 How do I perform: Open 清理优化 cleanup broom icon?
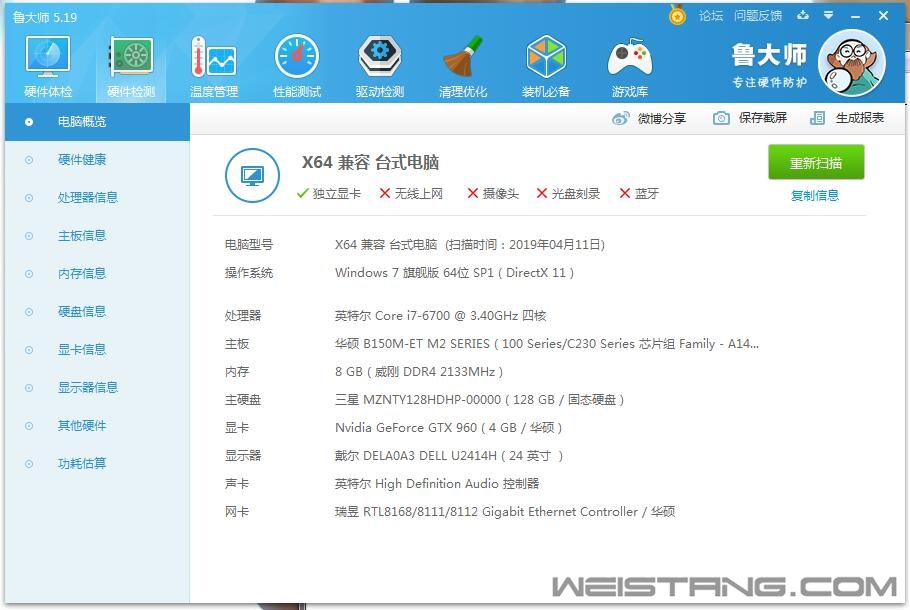(x=463, y=65)
